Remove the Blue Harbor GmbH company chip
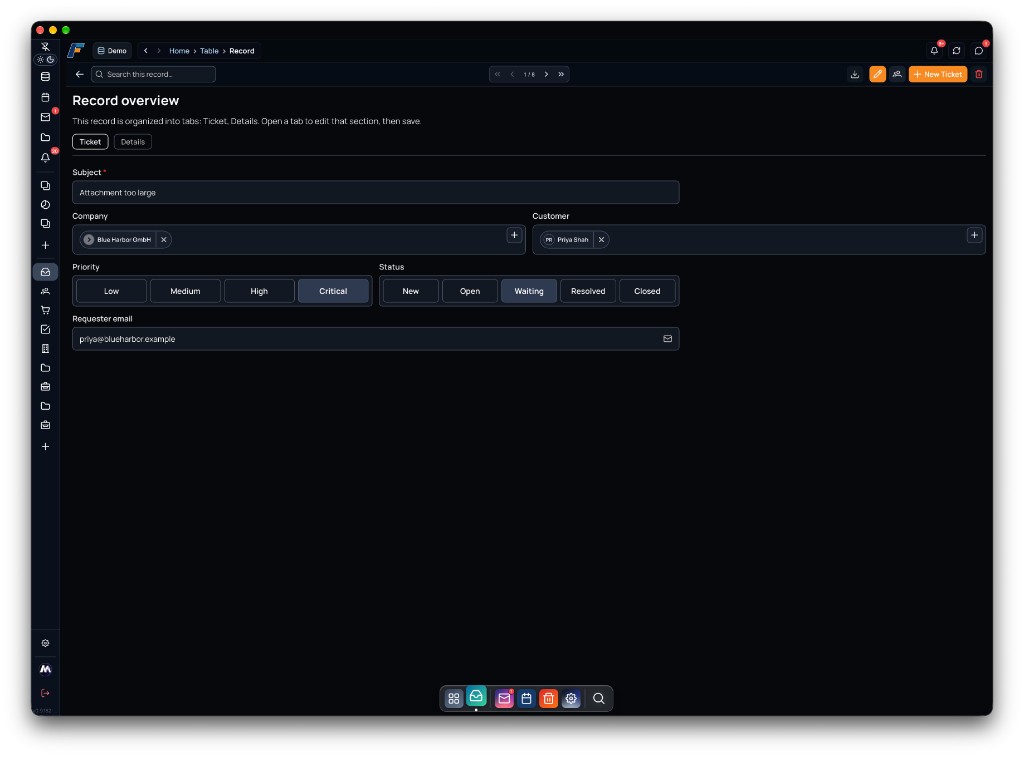This screenshot has height=757, width=1024. (x=164, y=240)
